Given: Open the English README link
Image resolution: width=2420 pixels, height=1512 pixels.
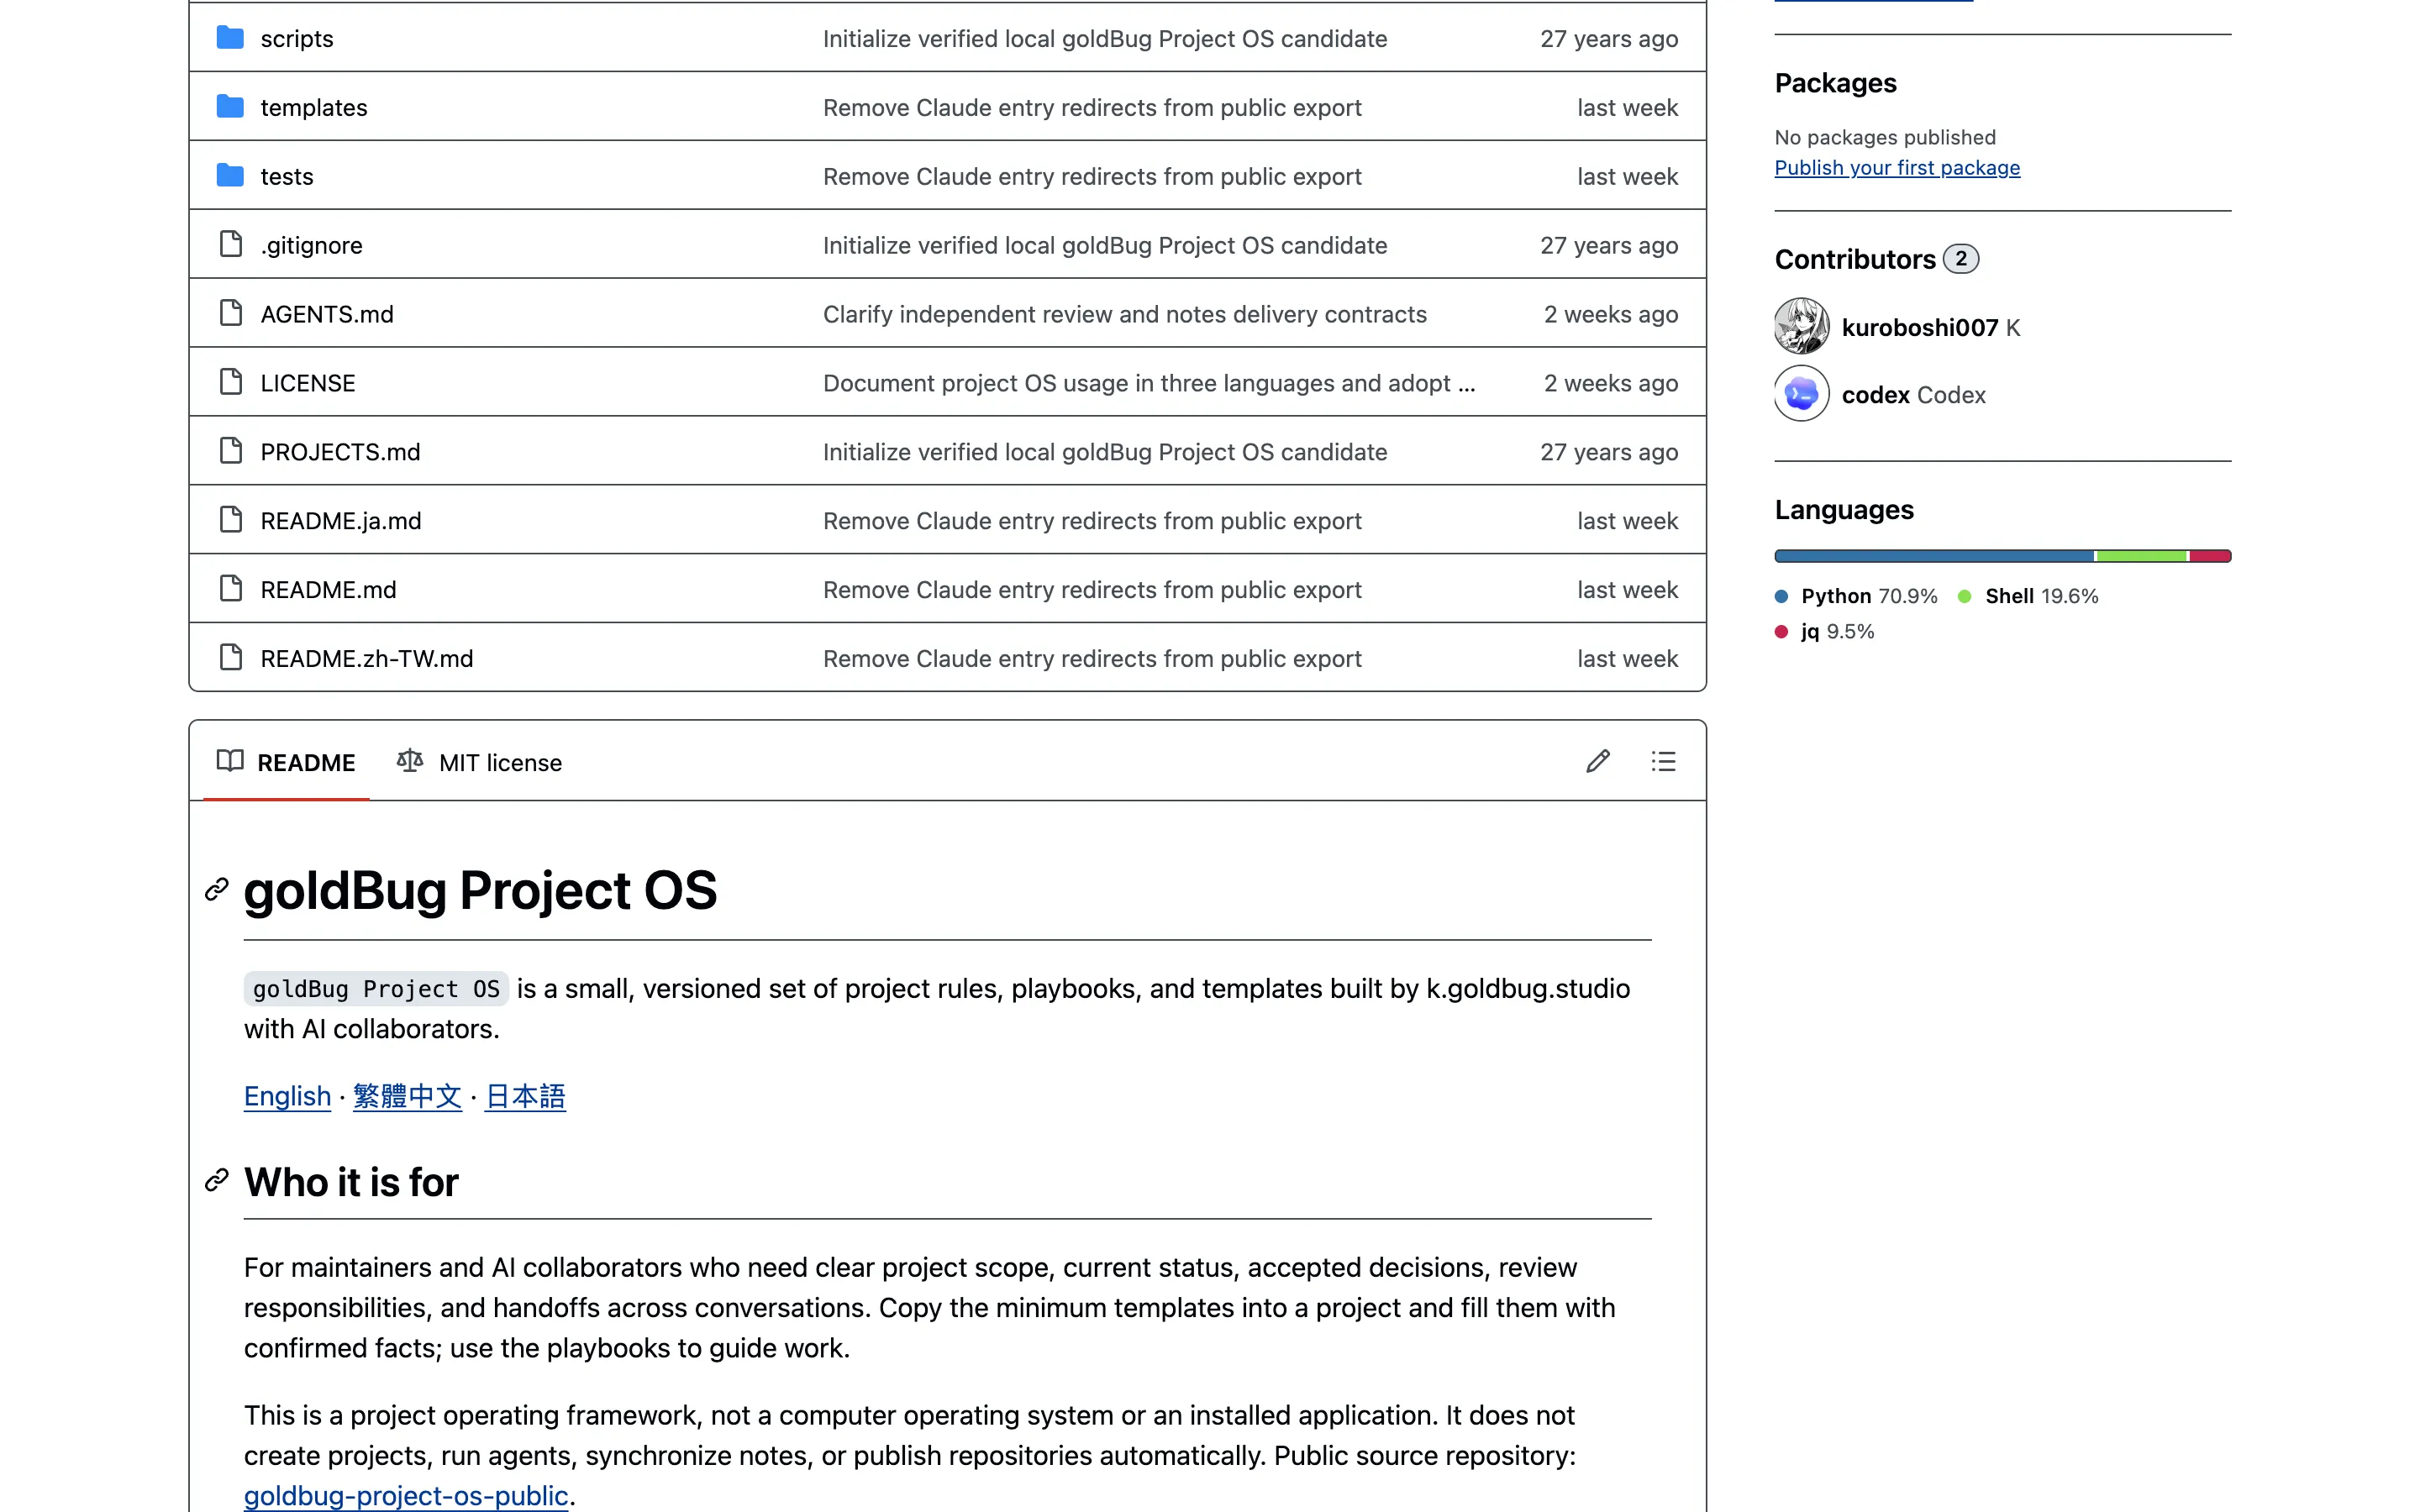Looking at the screenshot, I should pos(287,1096).
